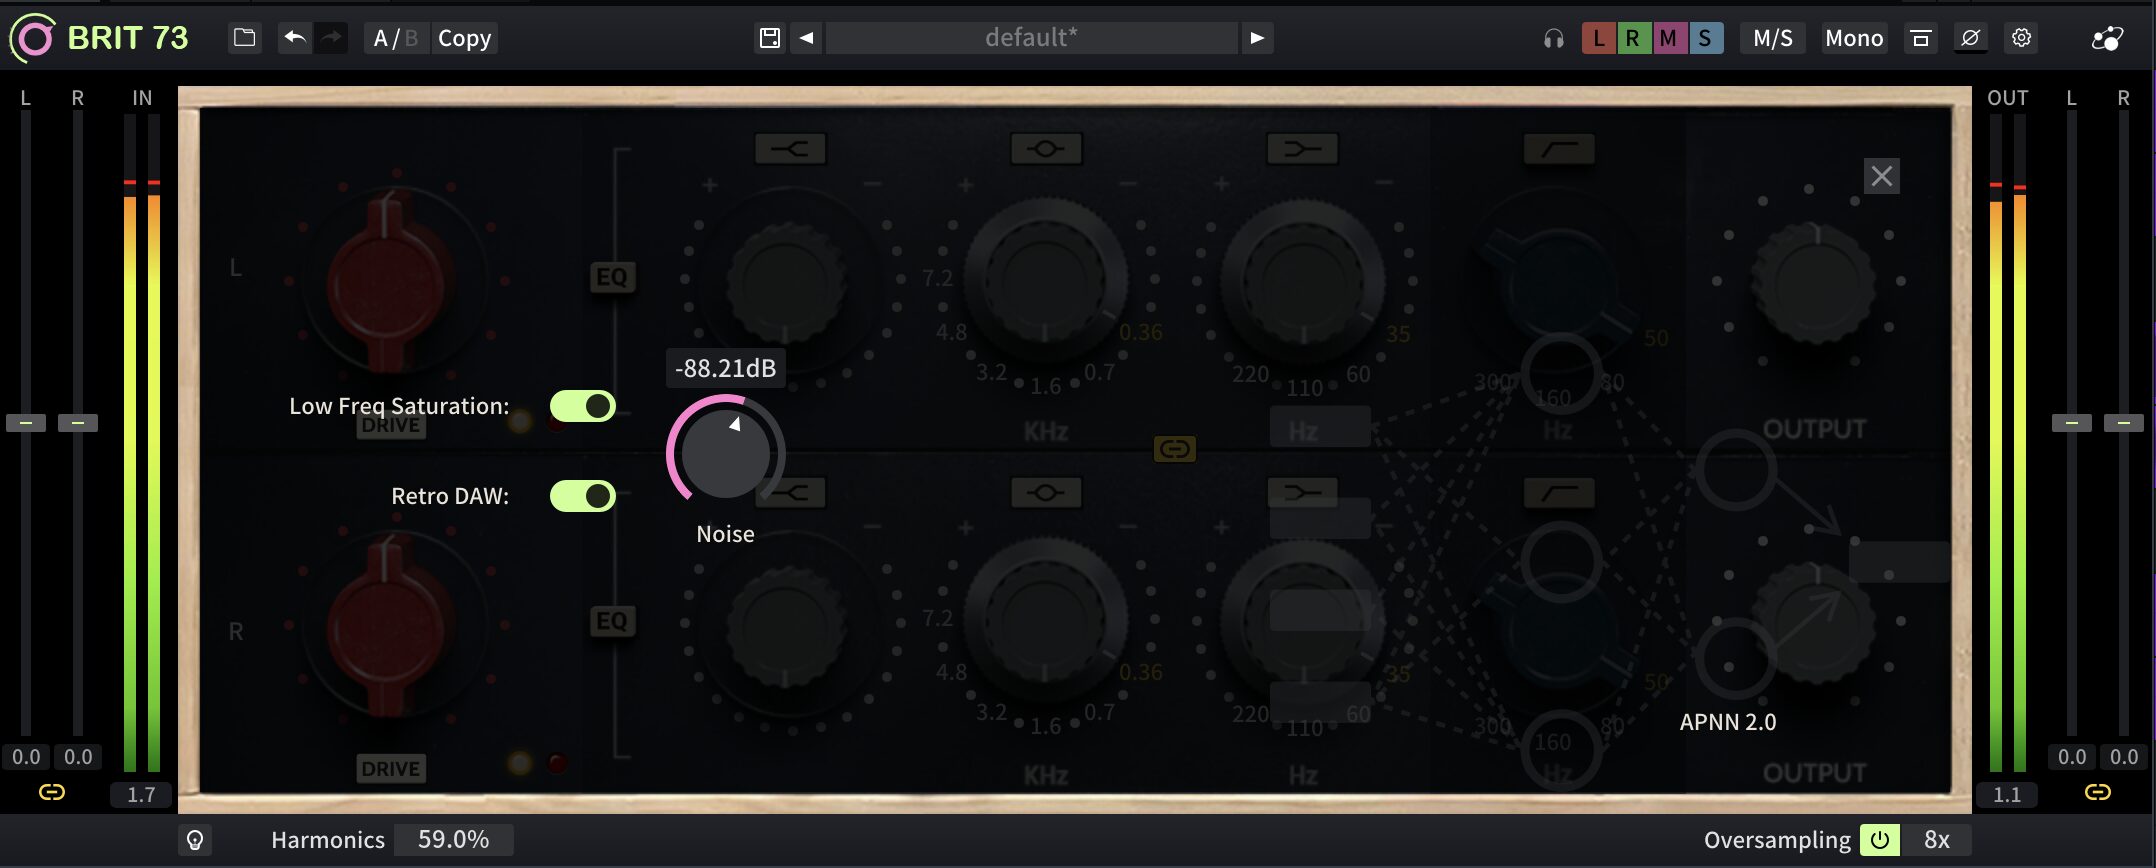Click the input R fader handle
This screenshot has width=2156, height=868.
(x=78, y=423)
